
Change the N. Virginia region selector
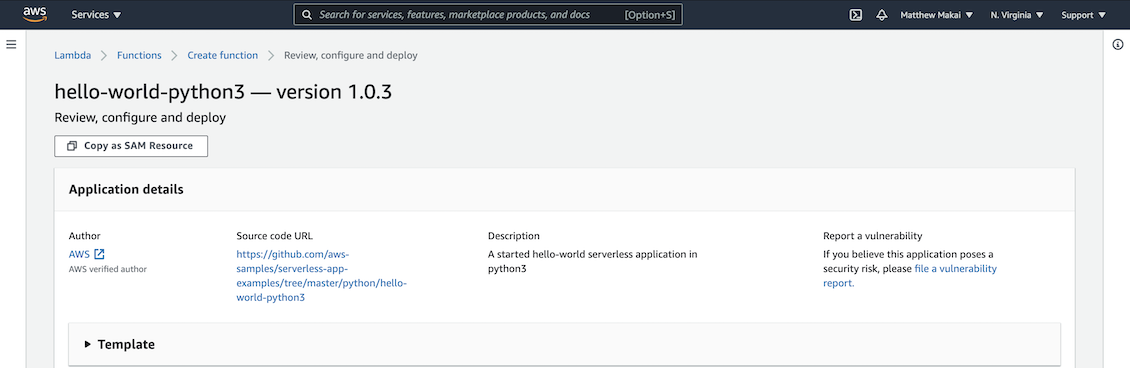[x=1017, y=14]
